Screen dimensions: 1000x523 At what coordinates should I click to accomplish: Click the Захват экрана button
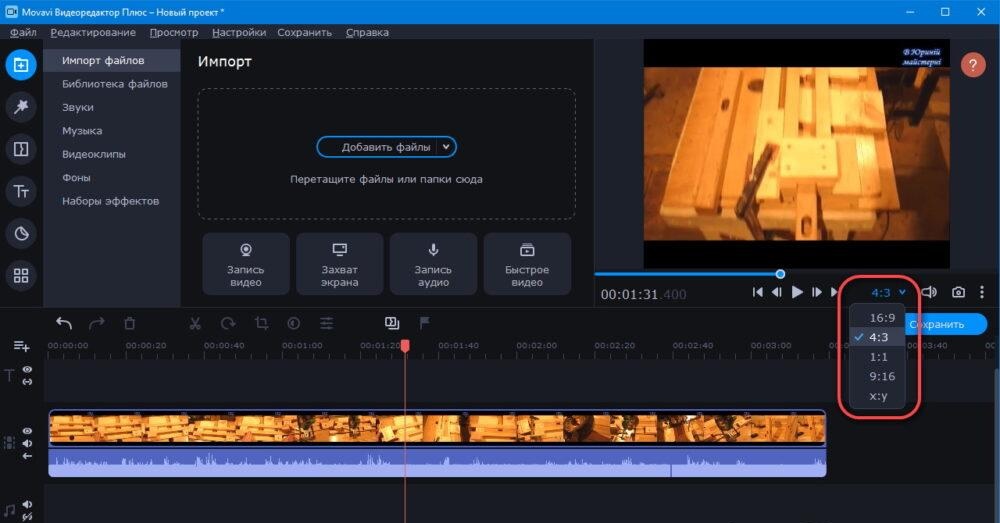coord(339,264)
